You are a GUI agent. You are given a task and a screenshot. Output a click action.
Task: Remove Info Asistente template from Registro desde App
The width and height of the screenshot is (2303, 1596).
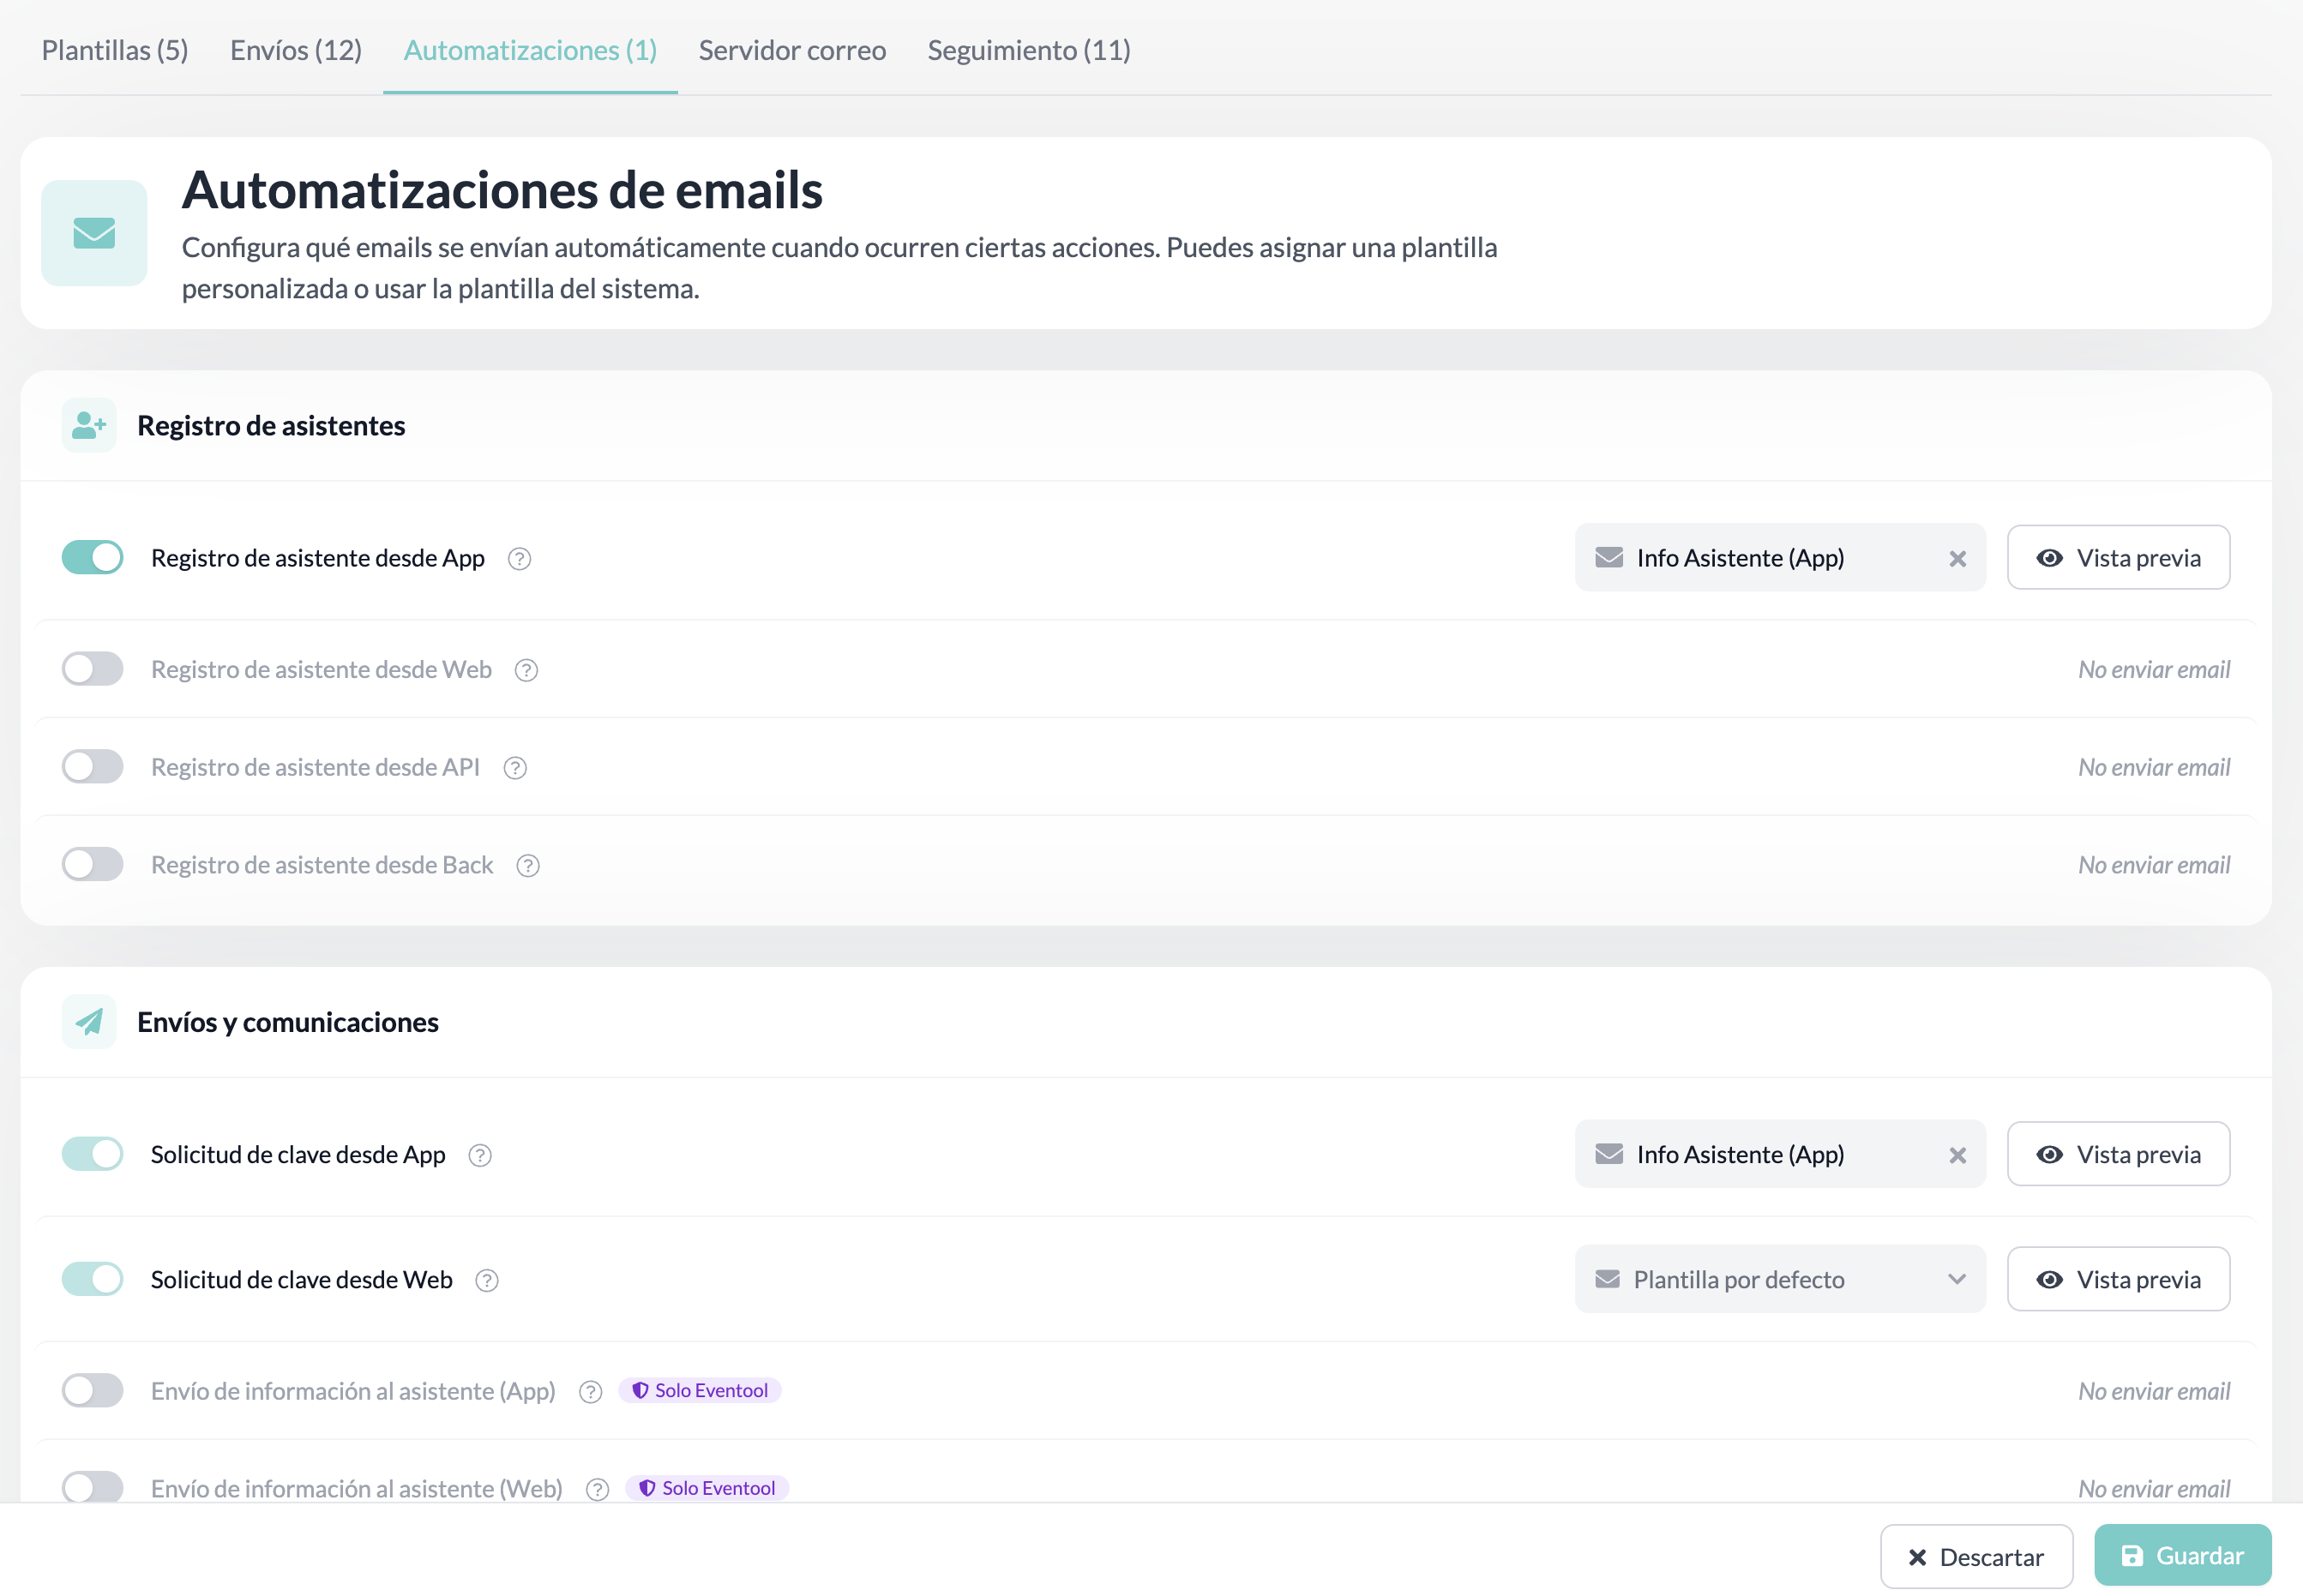click(x=1957, y=559)
